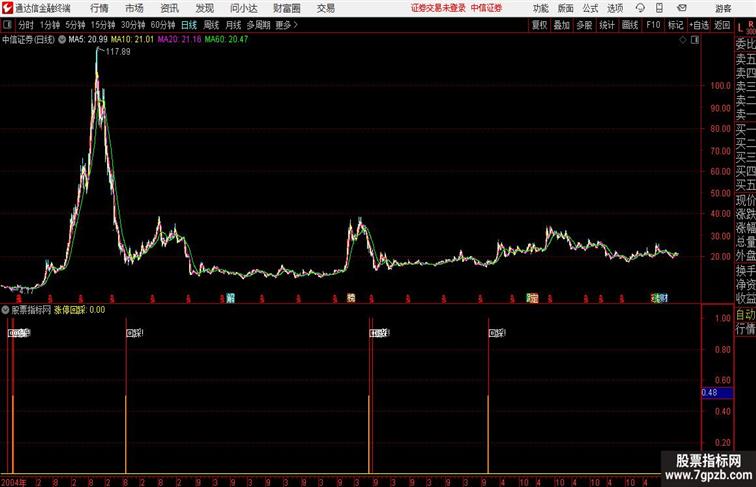Open the 选项 options menu

(x=615, y=8)
